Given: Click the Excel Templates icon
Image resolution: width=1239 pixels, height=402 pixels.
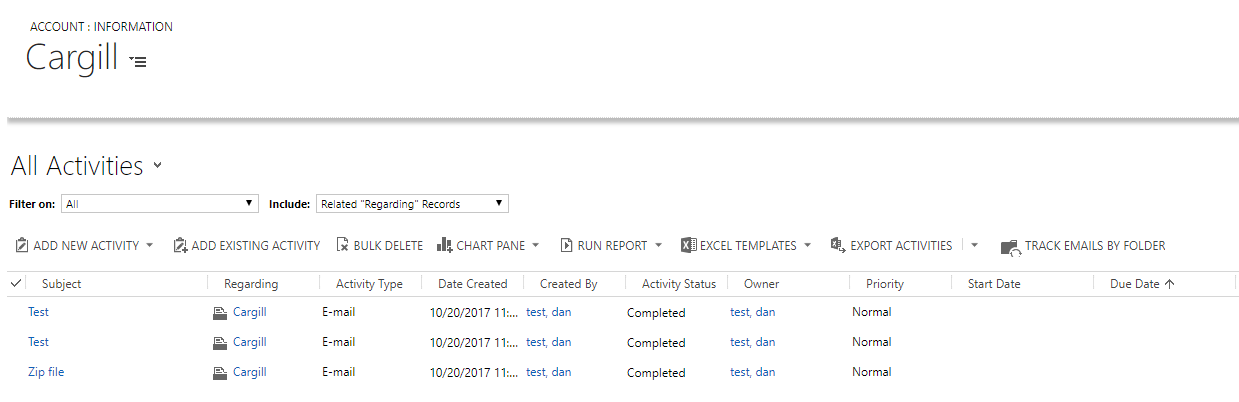Looking at the screenshot, I should (688, 245).
